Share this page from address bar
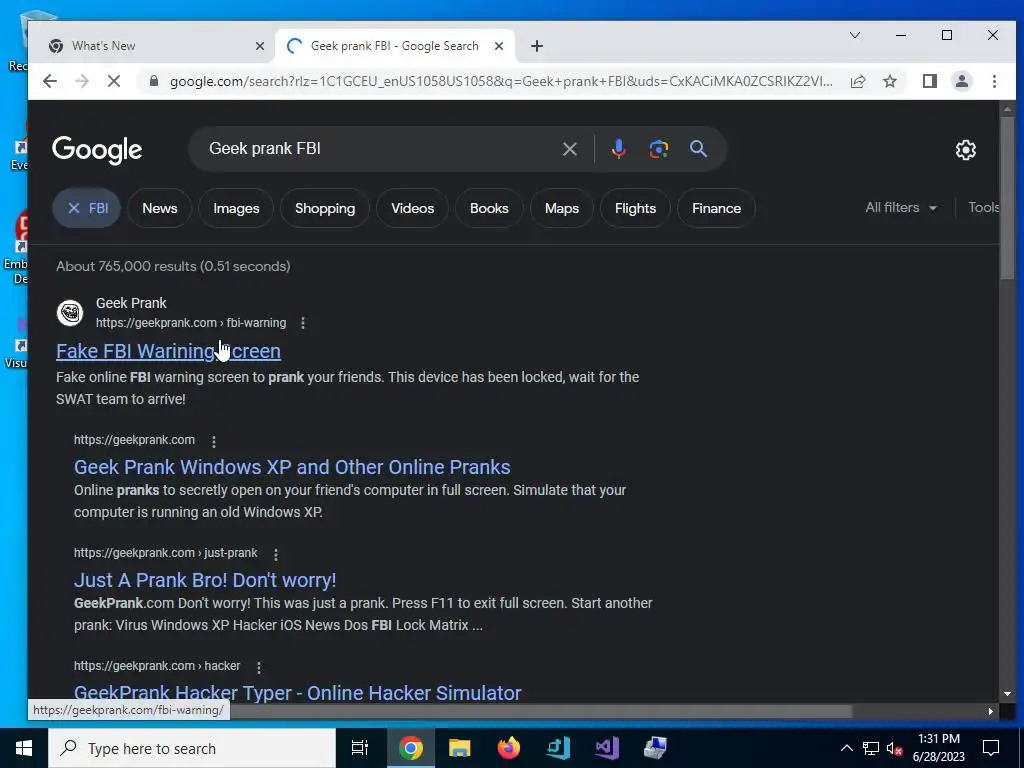The image size is (1024, 768). pyautogui.click(x=857, y=81)
